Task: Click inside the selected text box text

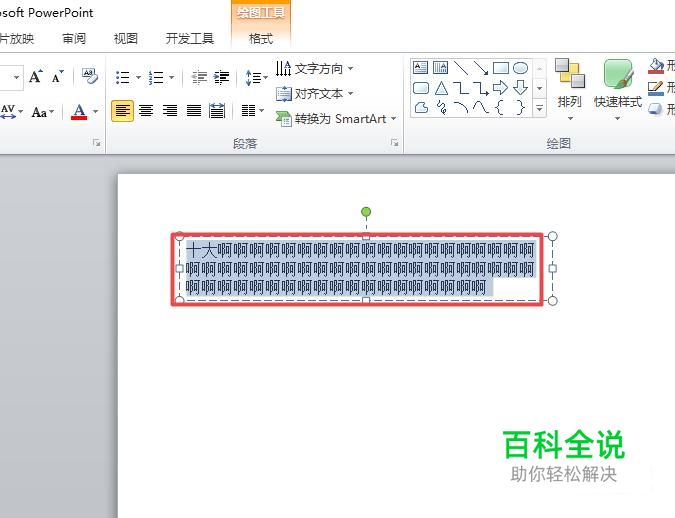Action: (x=360, y=269)
